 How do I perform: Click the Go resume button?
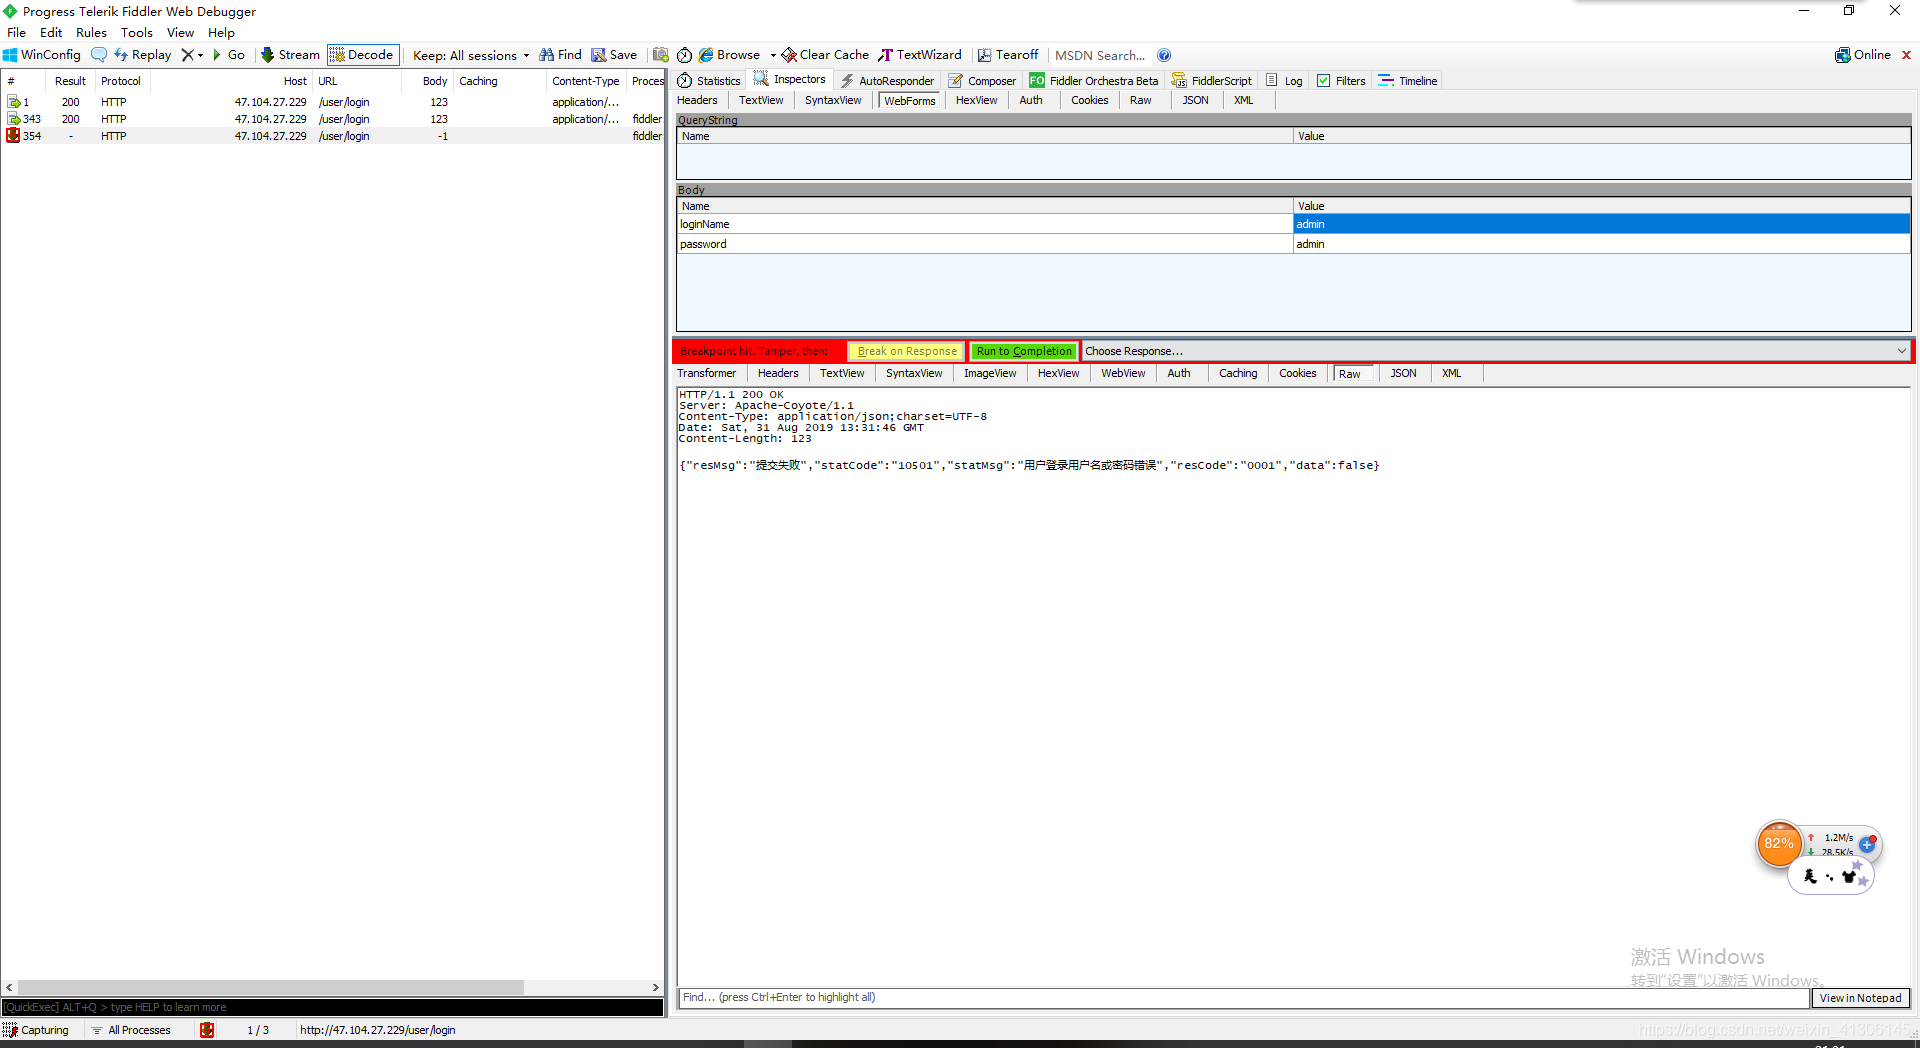click(x=229, y=55)
